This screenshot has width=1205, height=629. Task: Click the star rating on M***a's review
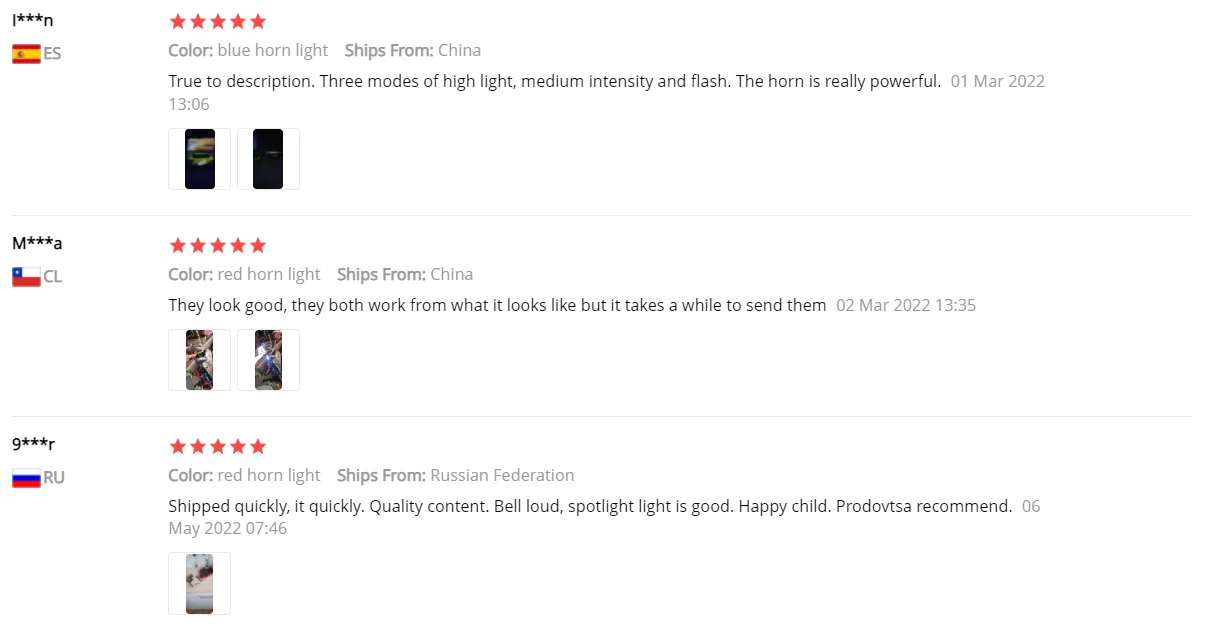tap(217, 245)
